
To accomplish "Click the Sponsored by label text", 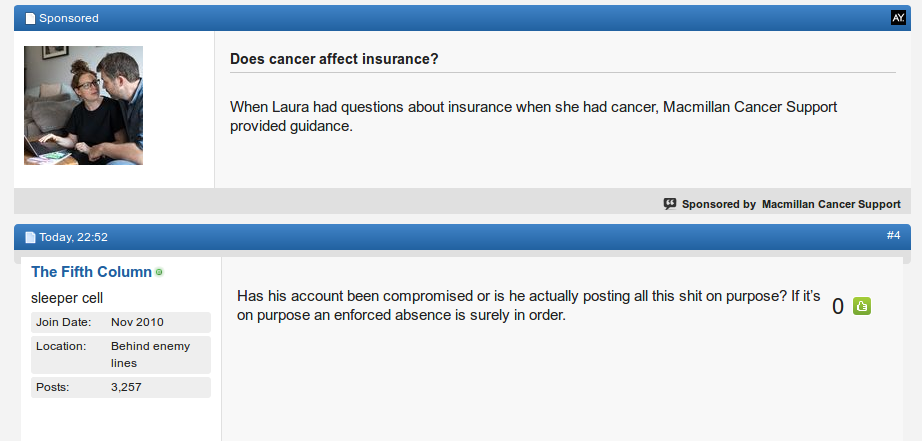I will click(719, 204).
